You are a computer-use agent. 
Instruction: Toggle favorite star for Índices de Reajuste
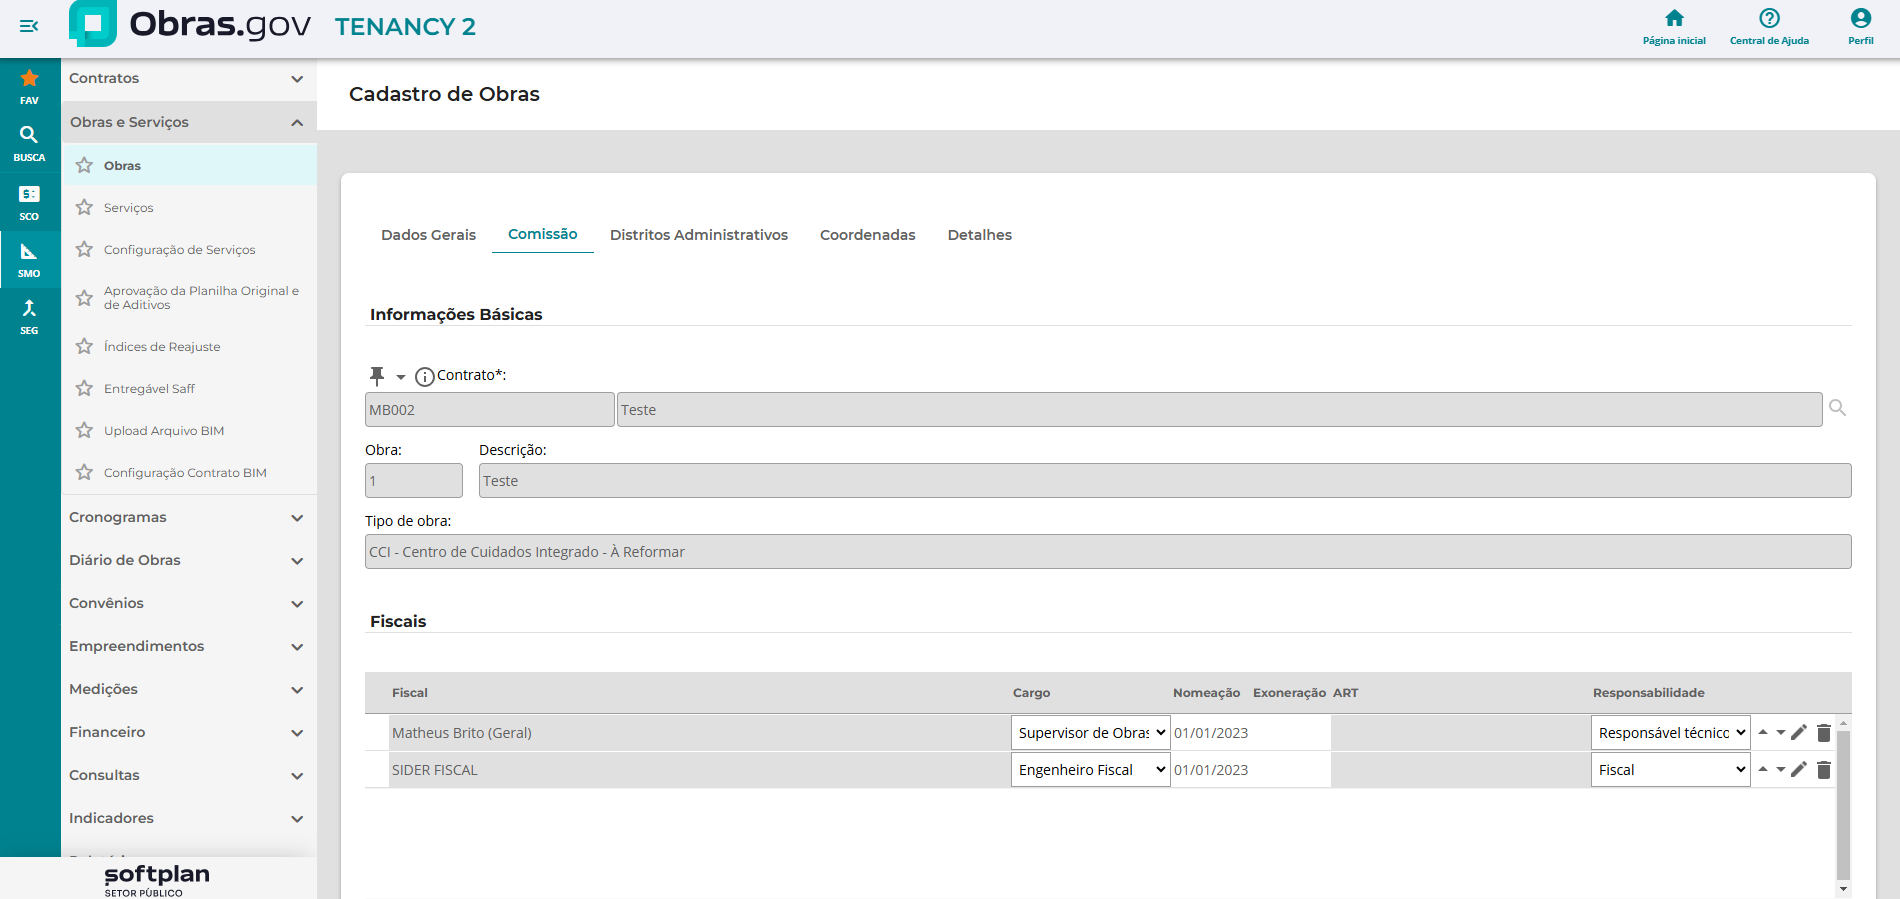click(x=85, y=347)
